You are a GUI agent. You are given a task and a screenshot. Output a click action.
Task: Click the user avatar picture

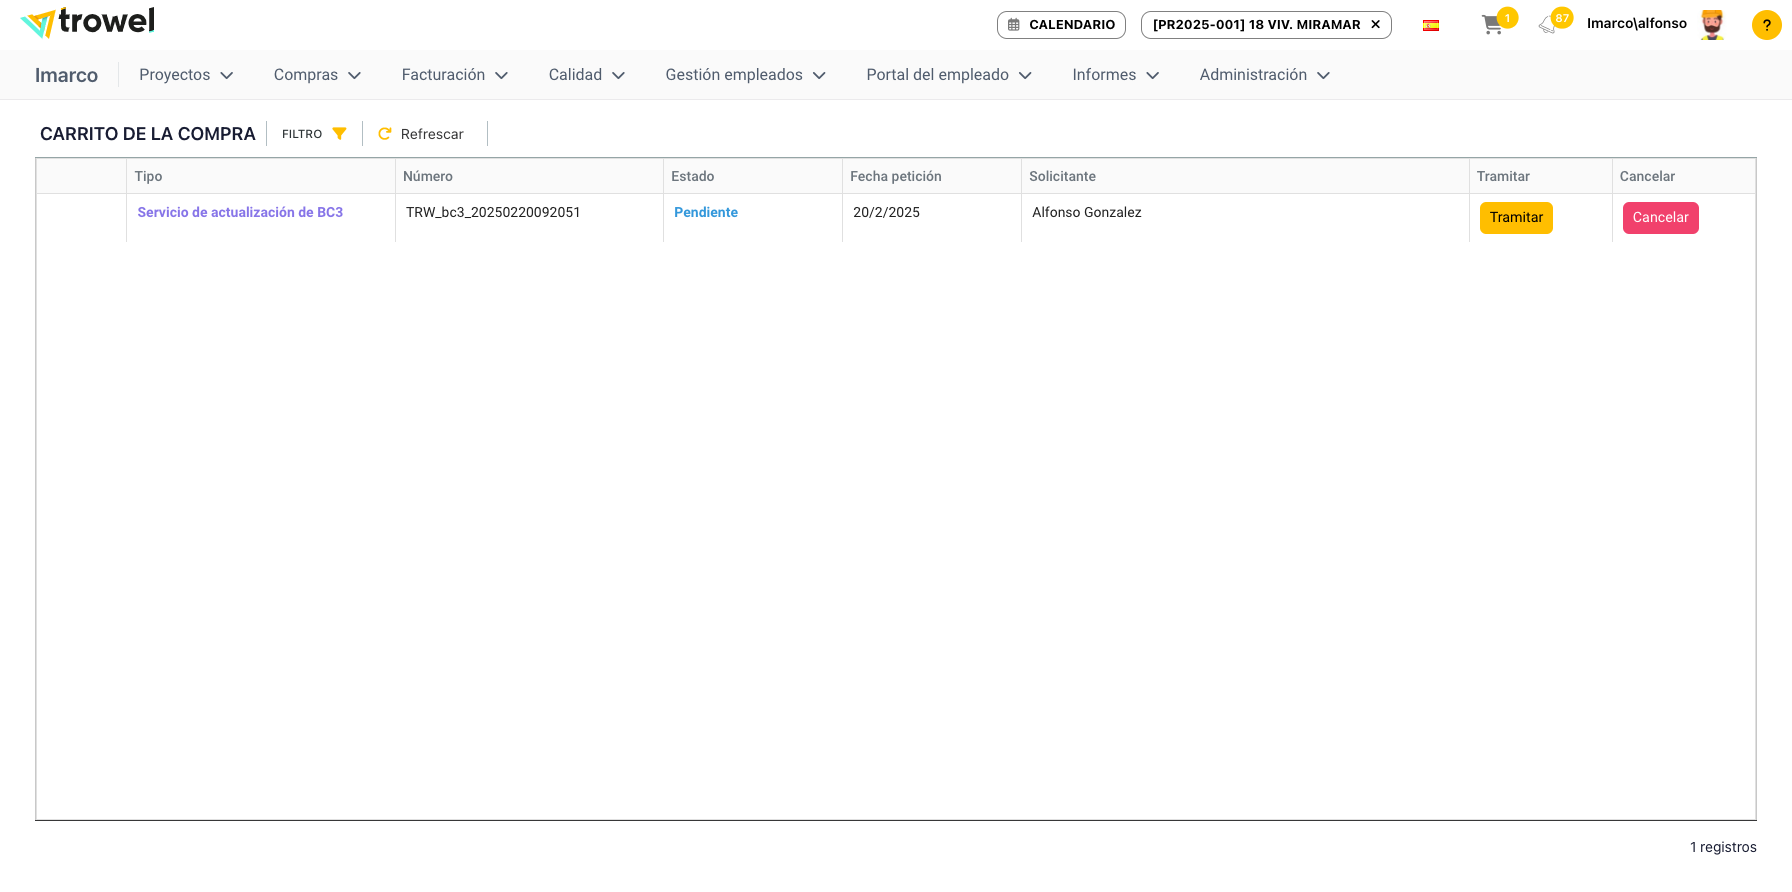1712,25
